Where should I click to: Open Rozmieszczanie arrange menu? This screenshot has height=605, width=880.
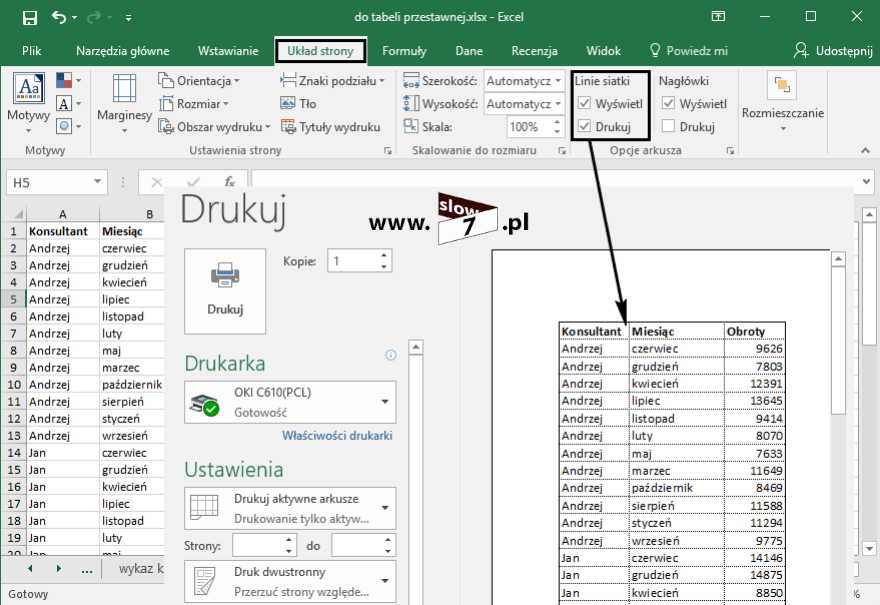click(x=782, y=103)
